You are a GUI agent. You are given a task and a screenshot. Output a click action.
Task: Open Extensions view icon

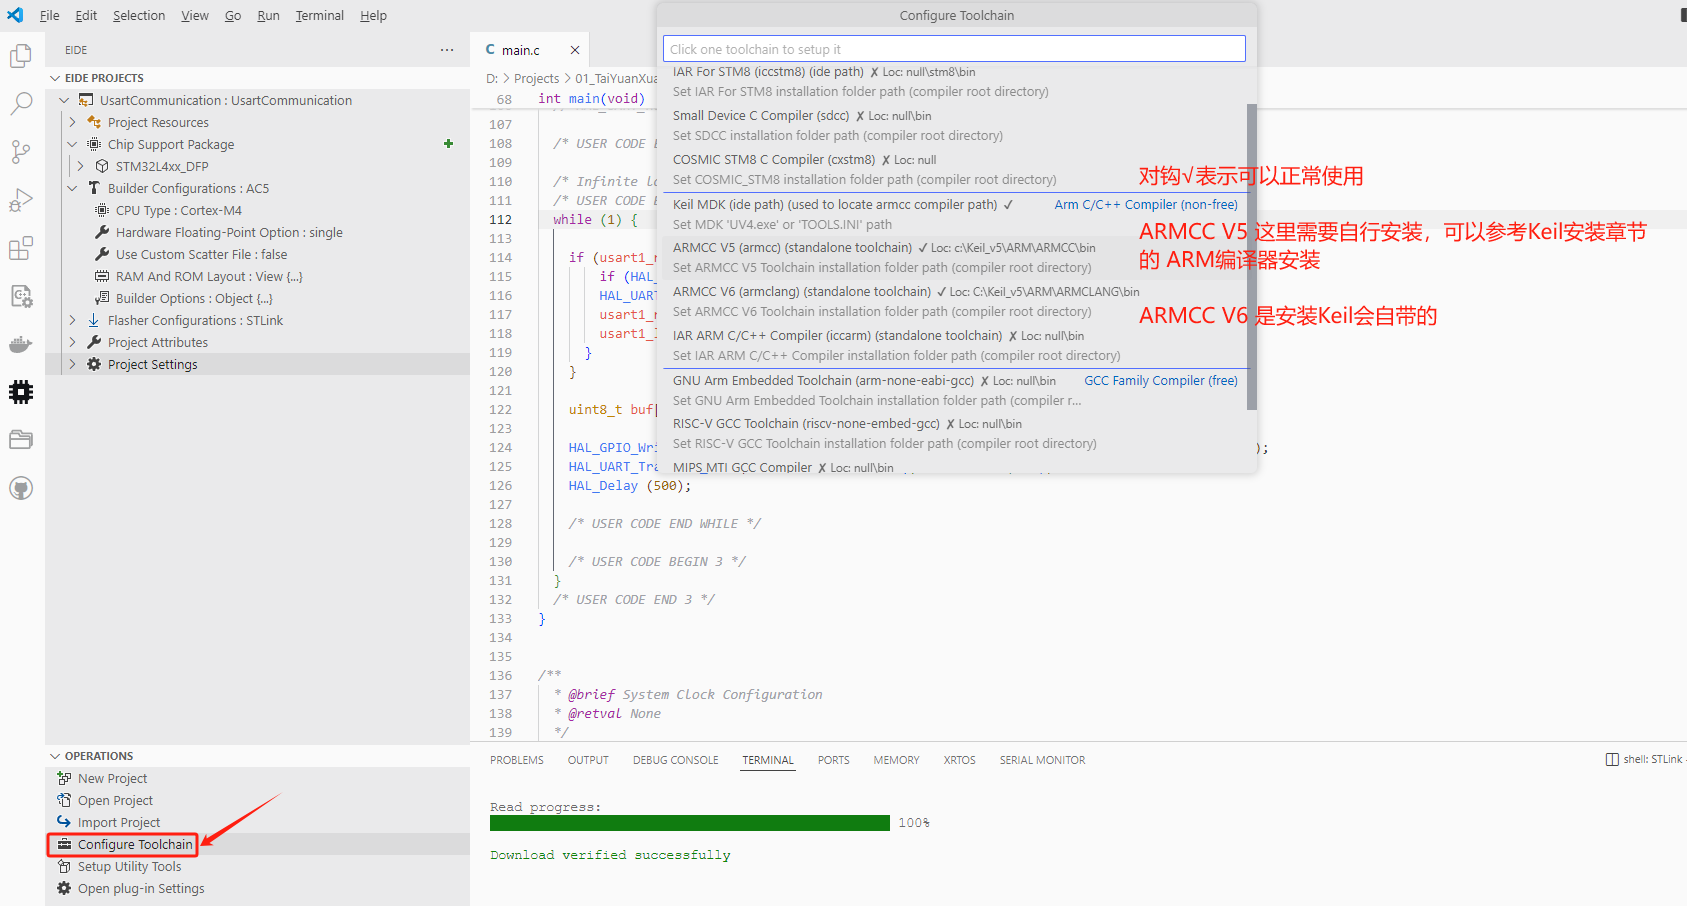coord(21,248)
